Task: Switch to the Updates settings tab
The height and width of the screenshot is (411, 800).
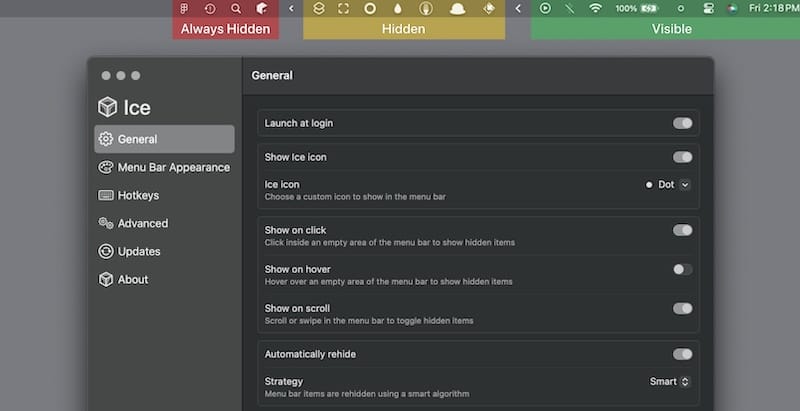Action: pyautogui.click(x=164, y=251)
